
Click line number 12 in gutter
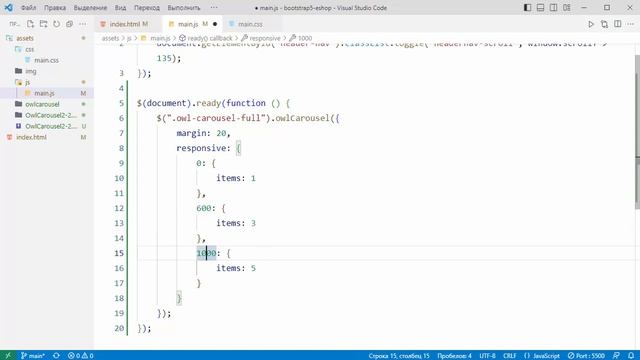(119, 208)
